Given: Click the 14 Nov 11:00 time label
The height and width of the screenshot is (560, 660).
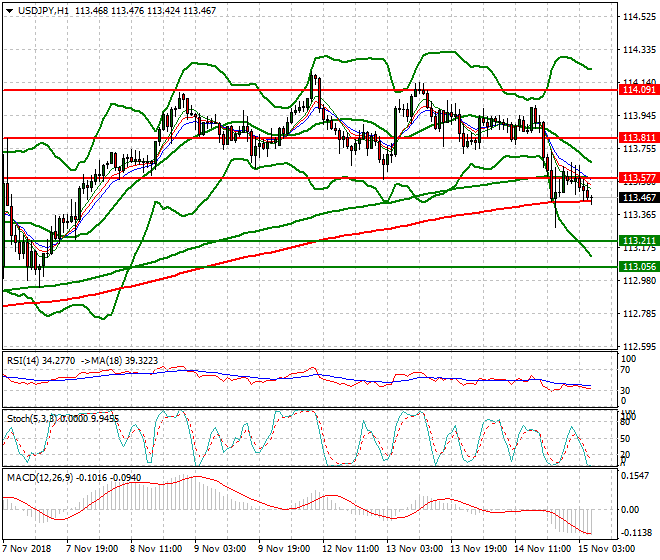Looking at the screenshot, I should pyautogui.click(x=543, y=549).
